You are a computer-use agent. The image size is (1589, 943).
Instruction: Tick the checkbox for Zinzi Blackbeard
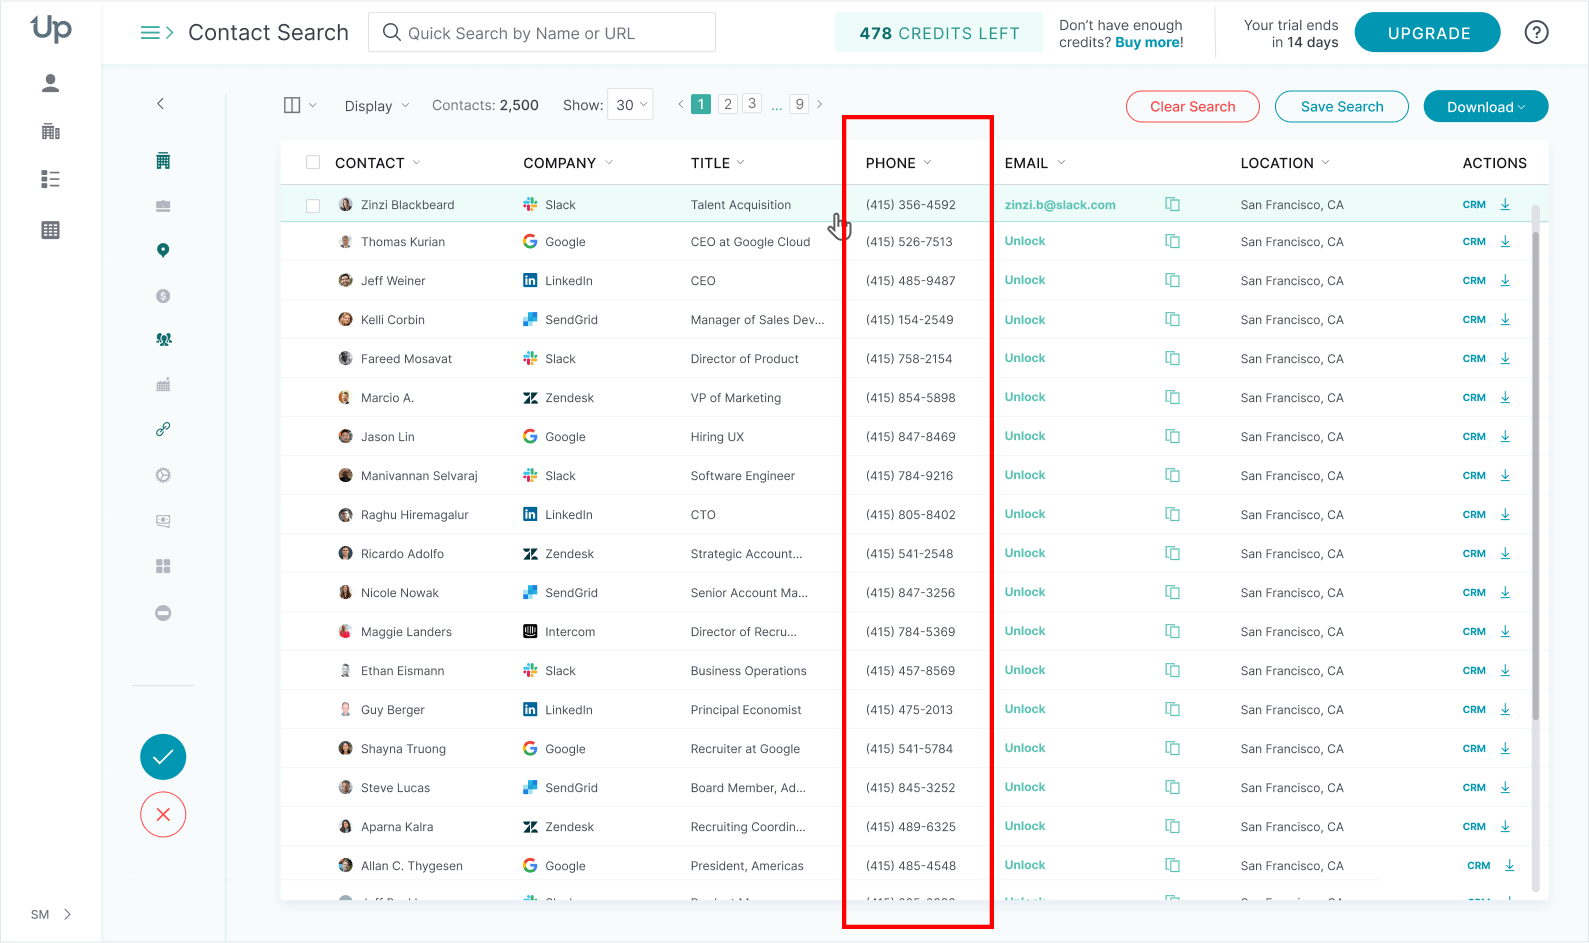313,206
